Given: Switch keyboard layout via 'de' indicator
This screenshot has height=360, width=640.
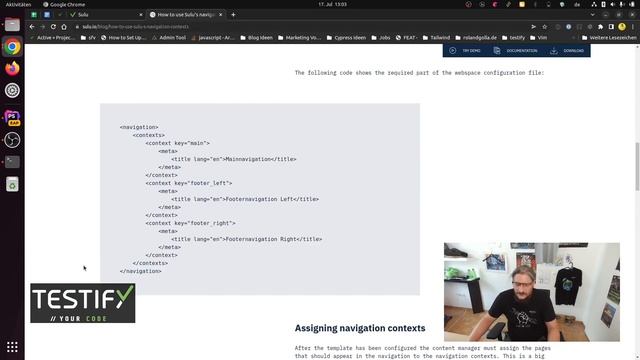Looking at the screenshot, I should [x=577, y=4].
